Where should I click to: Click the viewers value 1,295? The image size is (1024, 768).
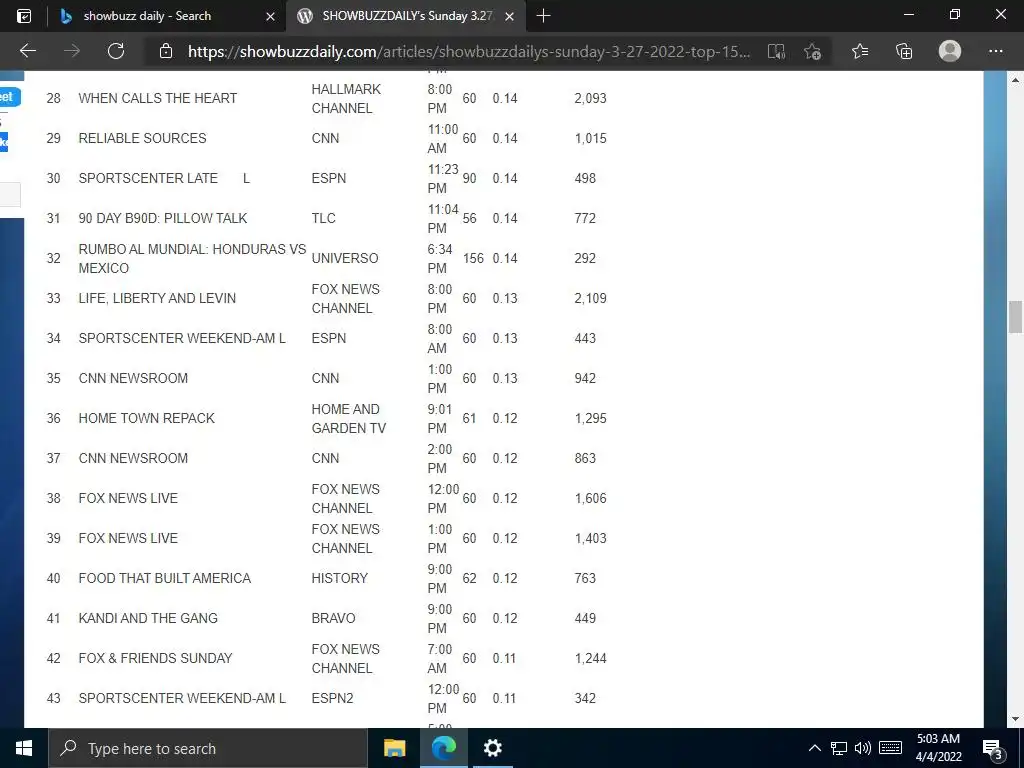590,418
